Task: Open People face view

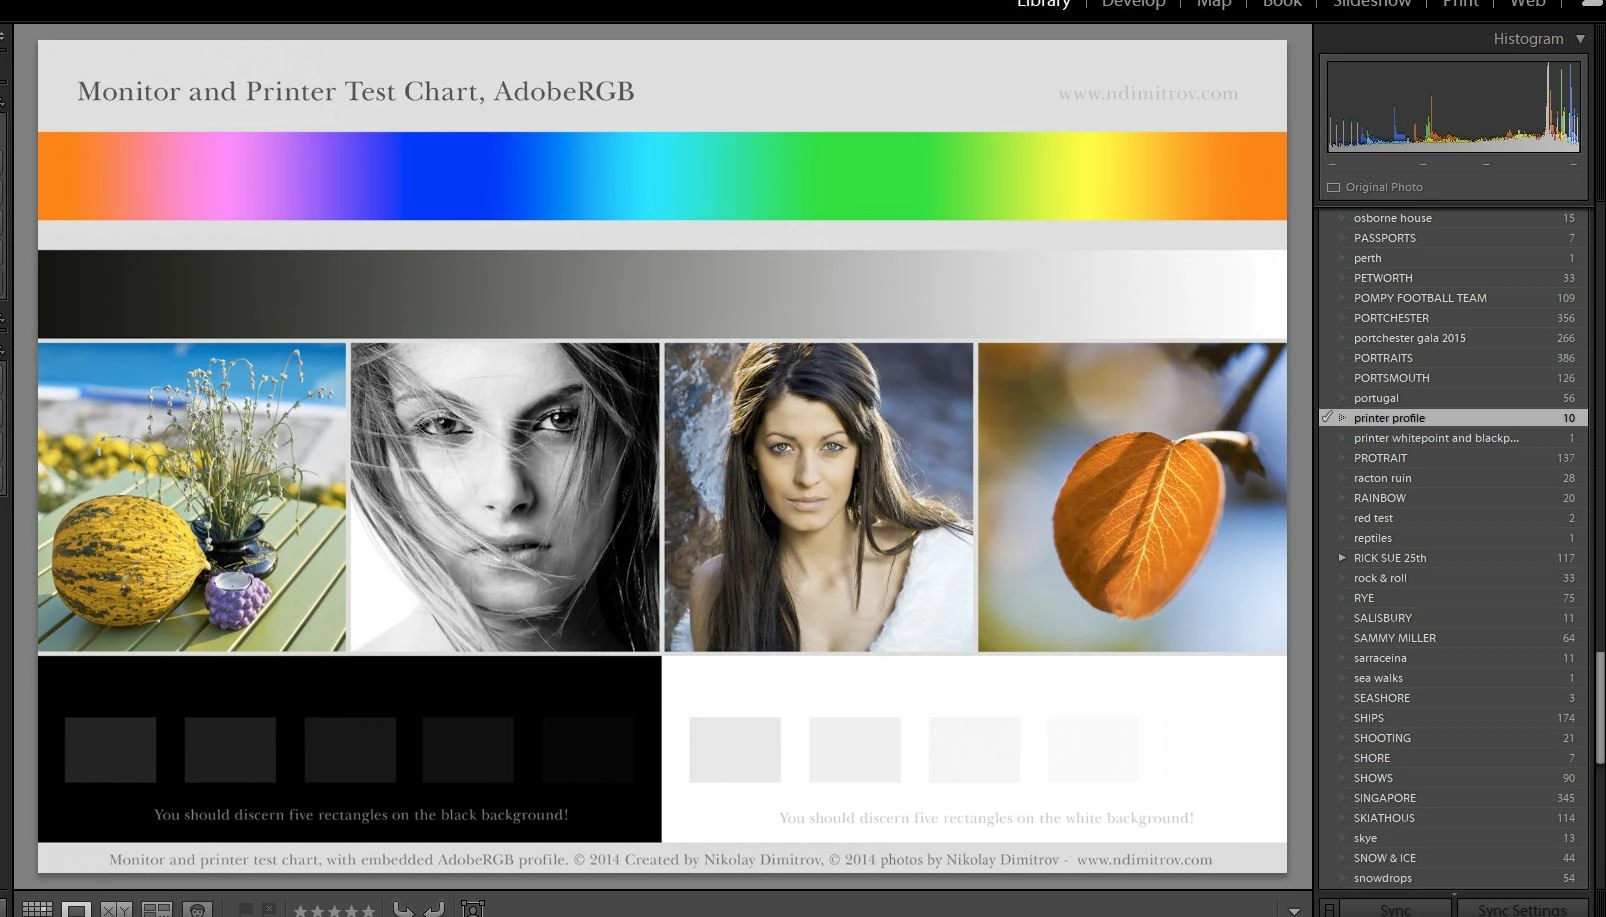Action: pos(198,909)
